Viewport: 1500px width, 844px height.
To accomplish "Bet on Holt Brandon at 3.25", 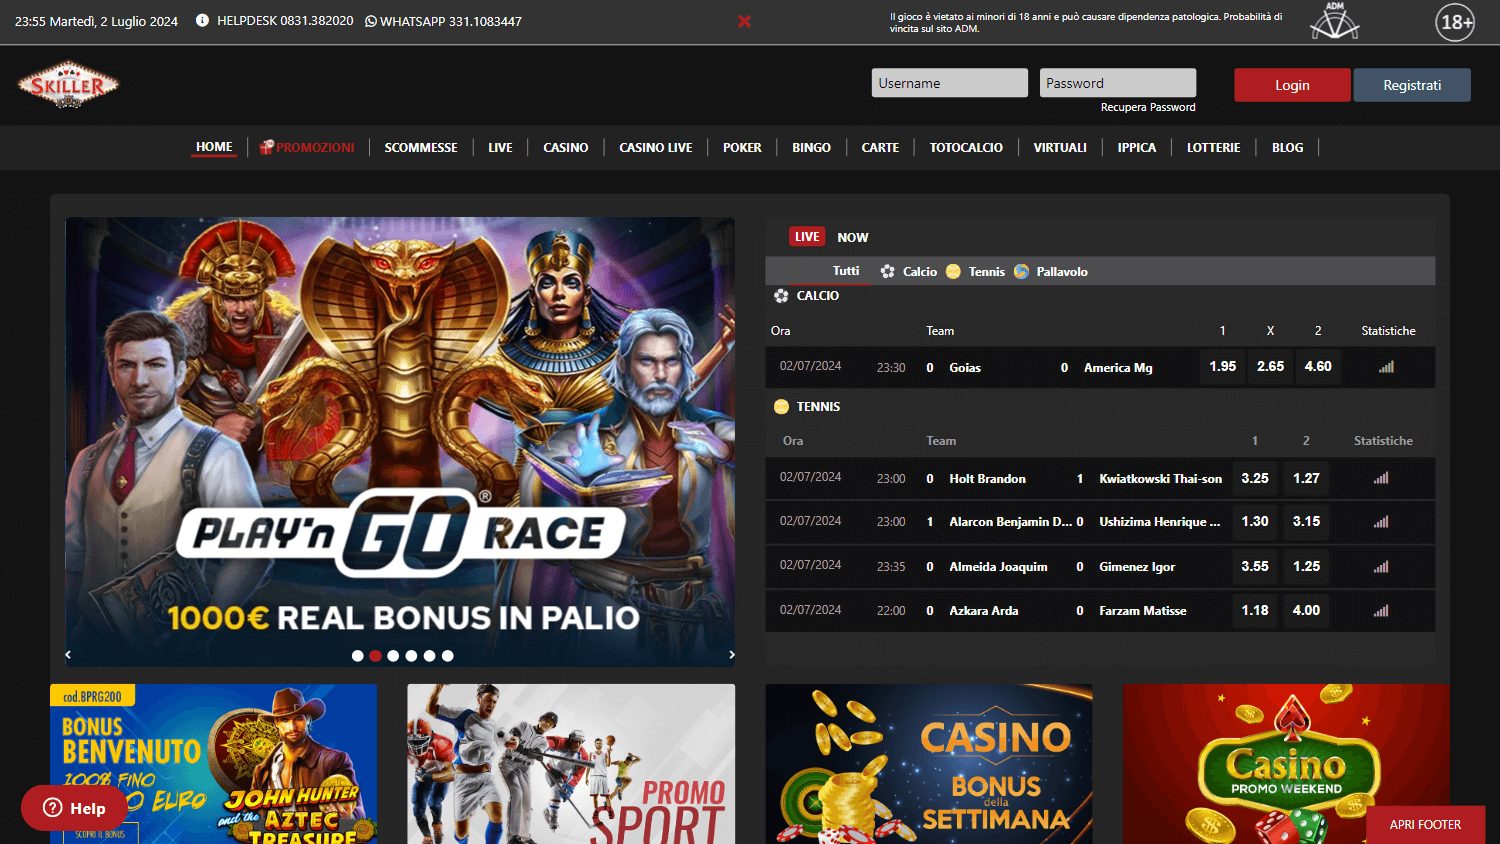I will (x=1255, y=478).
